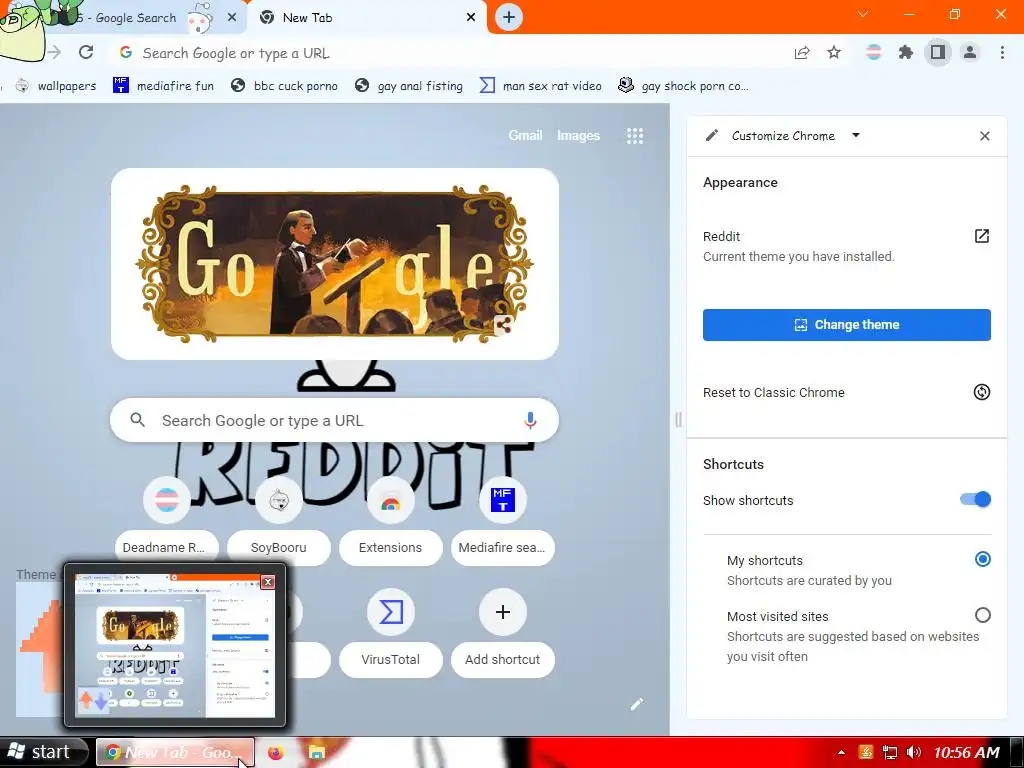This screenshot has height=768, width=1024.
Task: Click the network tray icon
Action: 889,752
